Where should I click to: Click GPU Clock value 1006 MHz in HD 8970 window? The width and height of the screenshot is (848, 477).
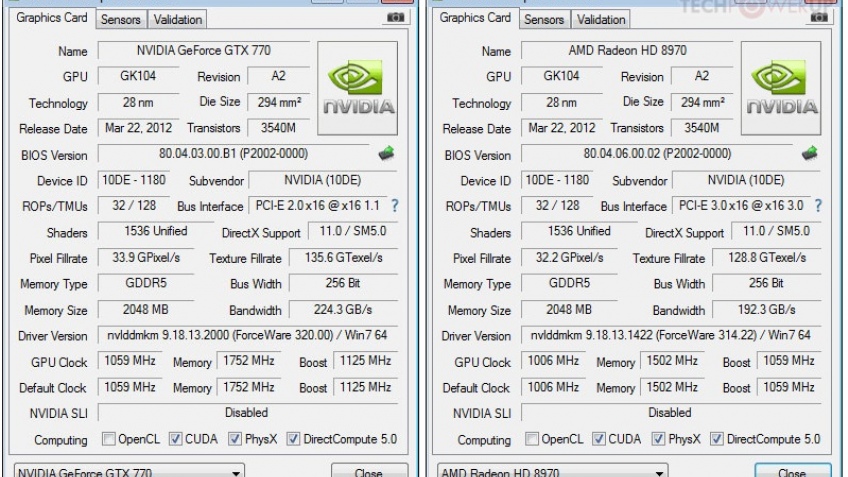[x=553, y=361]
